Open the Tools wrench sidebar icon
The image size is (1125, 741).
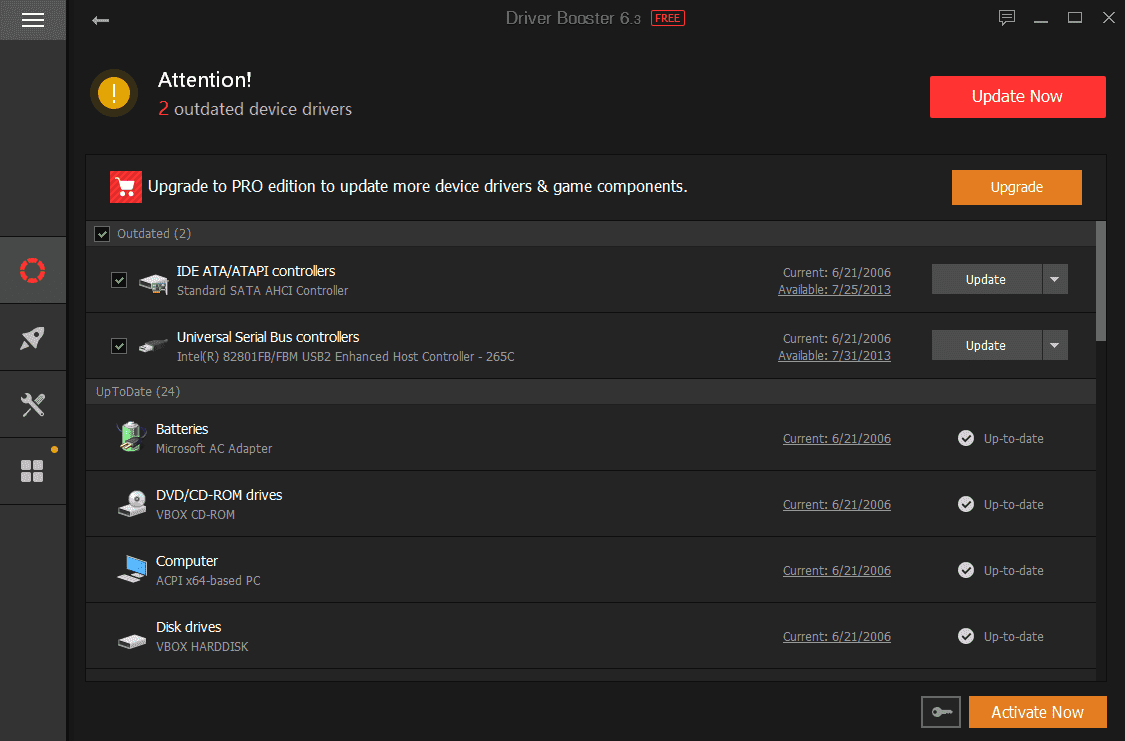[32, 405]
